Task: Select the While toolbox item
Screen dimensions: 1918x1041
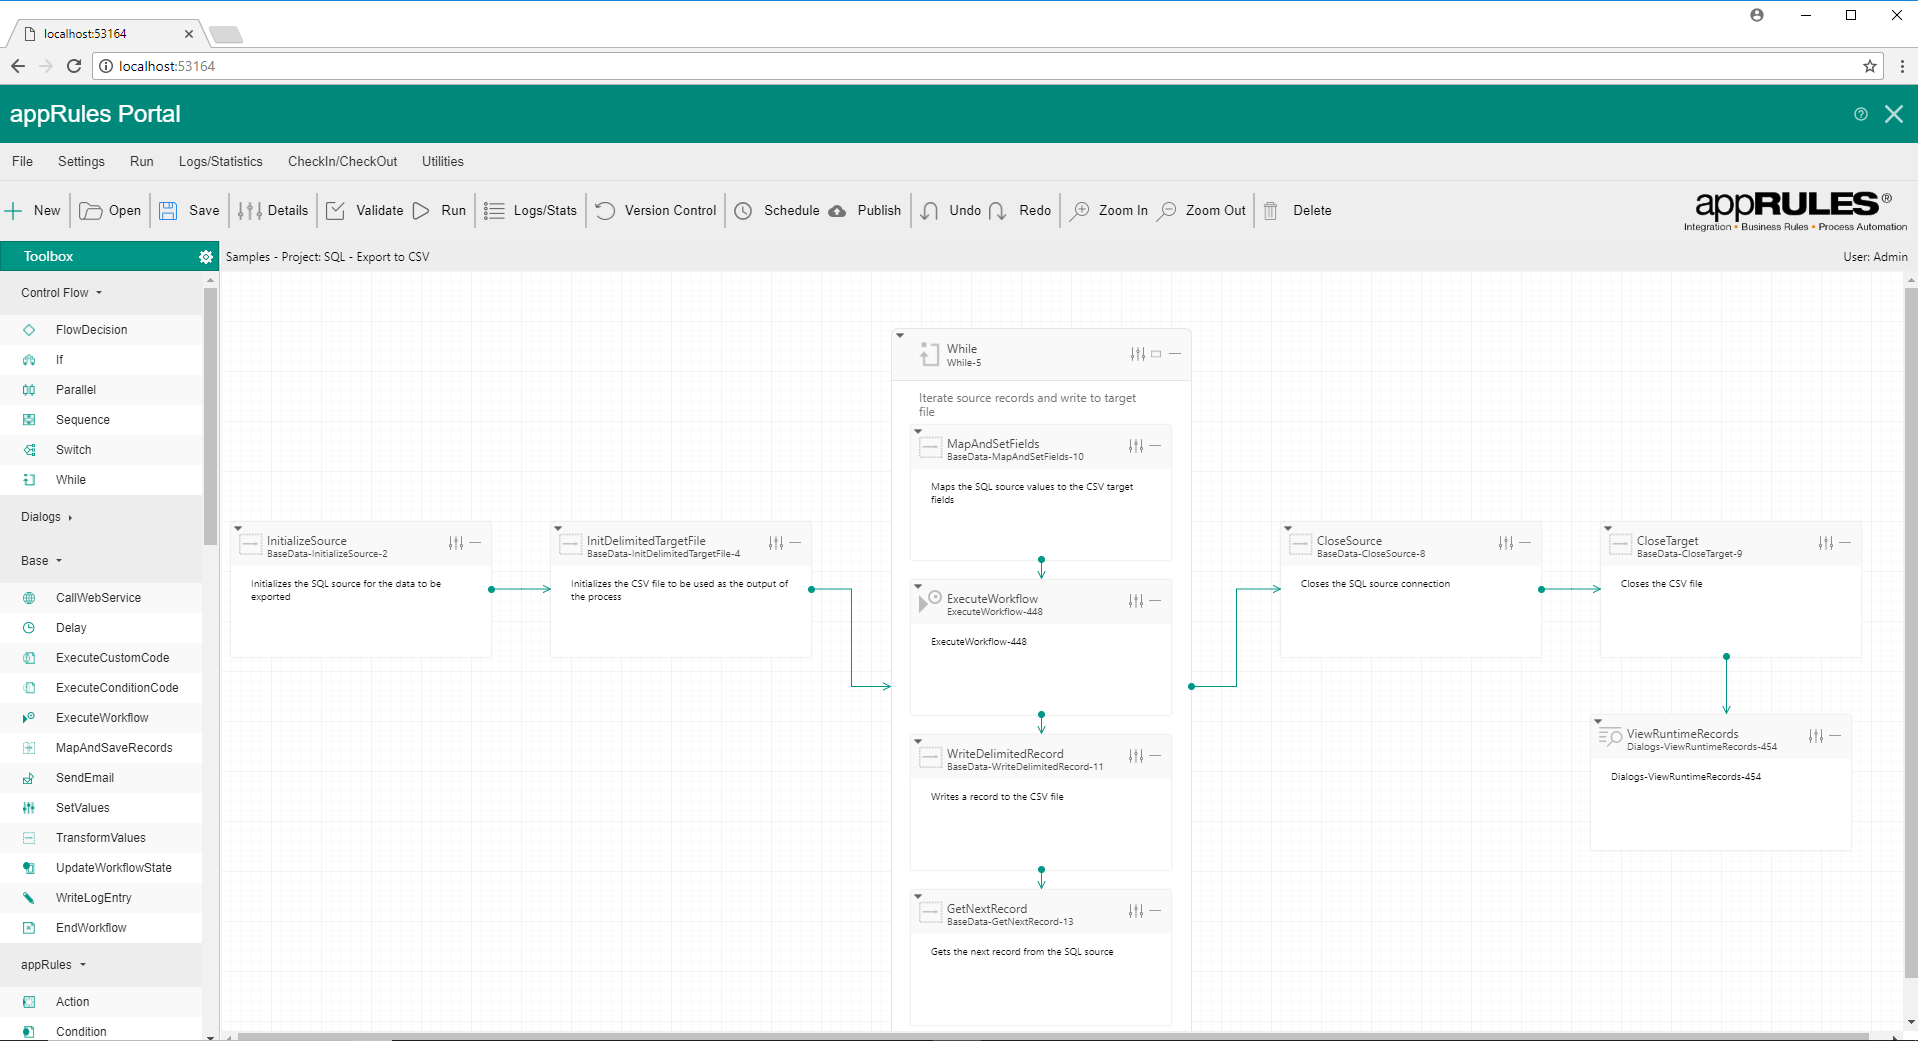Action: click(x=101, y=480)
